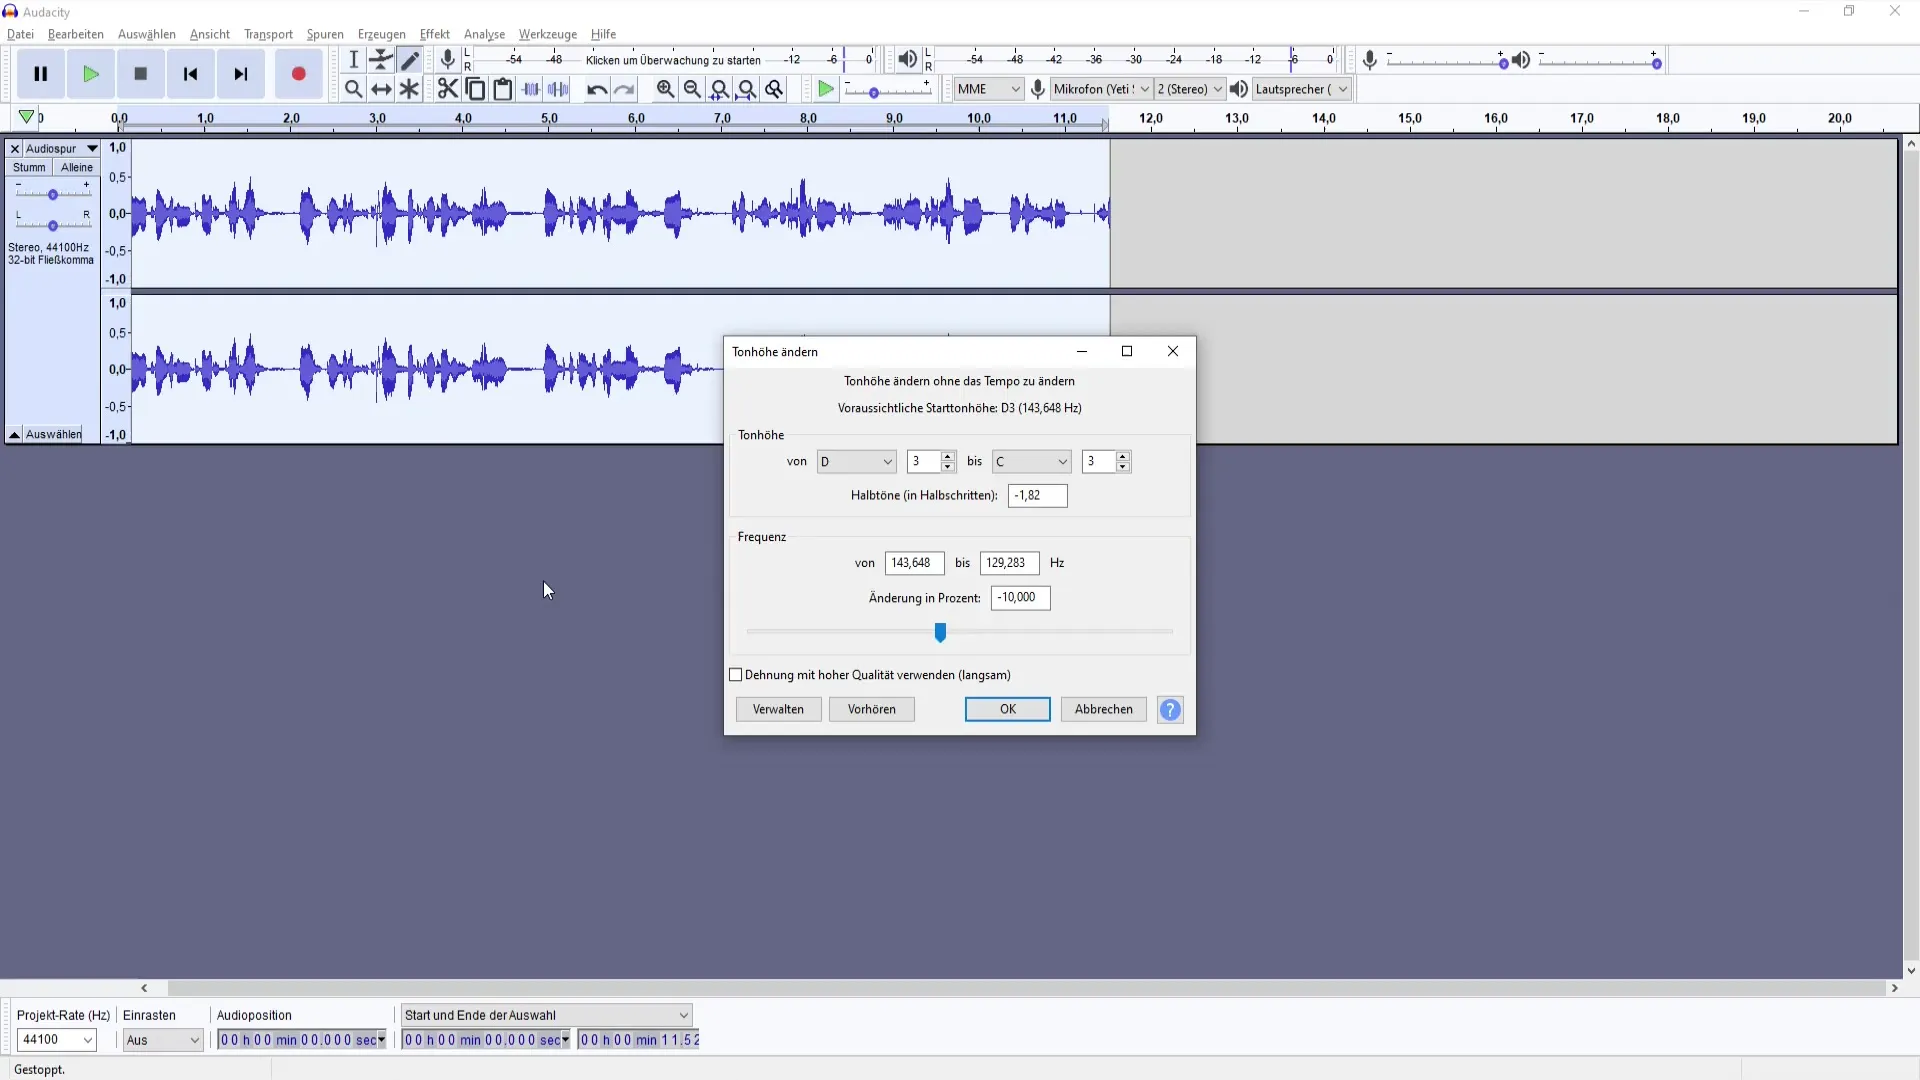Open the Bearbeiten menu
1920x1080 pixels.
[x=76, y=34]
